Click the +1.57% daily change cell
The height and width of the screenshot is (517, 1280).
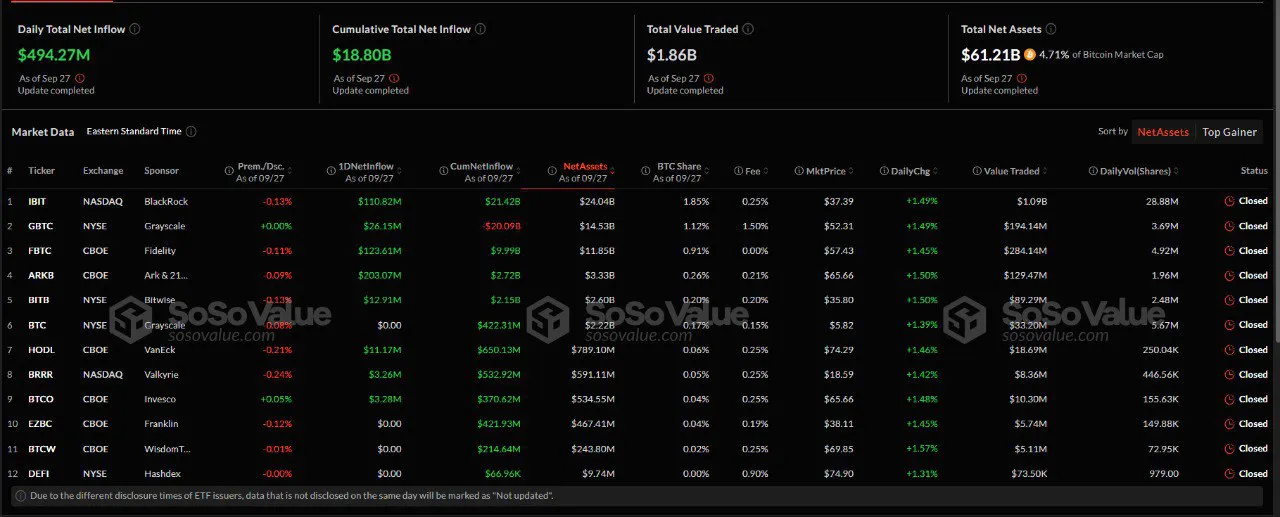pos(923,448)
